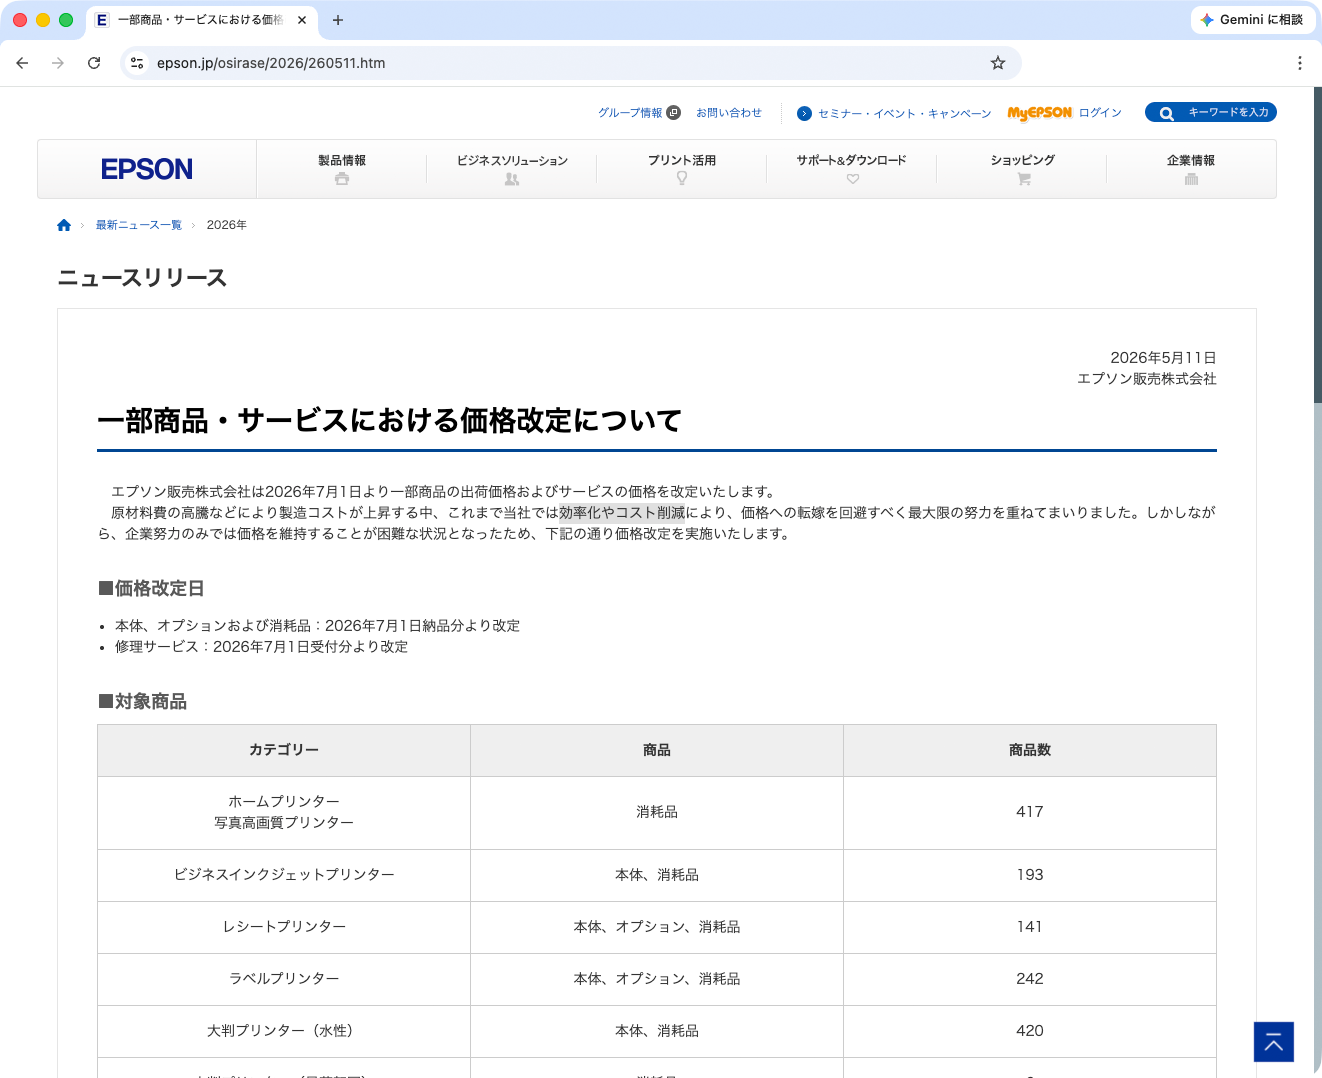Open the お問い合わせ link
Image resolution: width=1322 pixels, height=1078 pixels.
[x=729, y=113]
